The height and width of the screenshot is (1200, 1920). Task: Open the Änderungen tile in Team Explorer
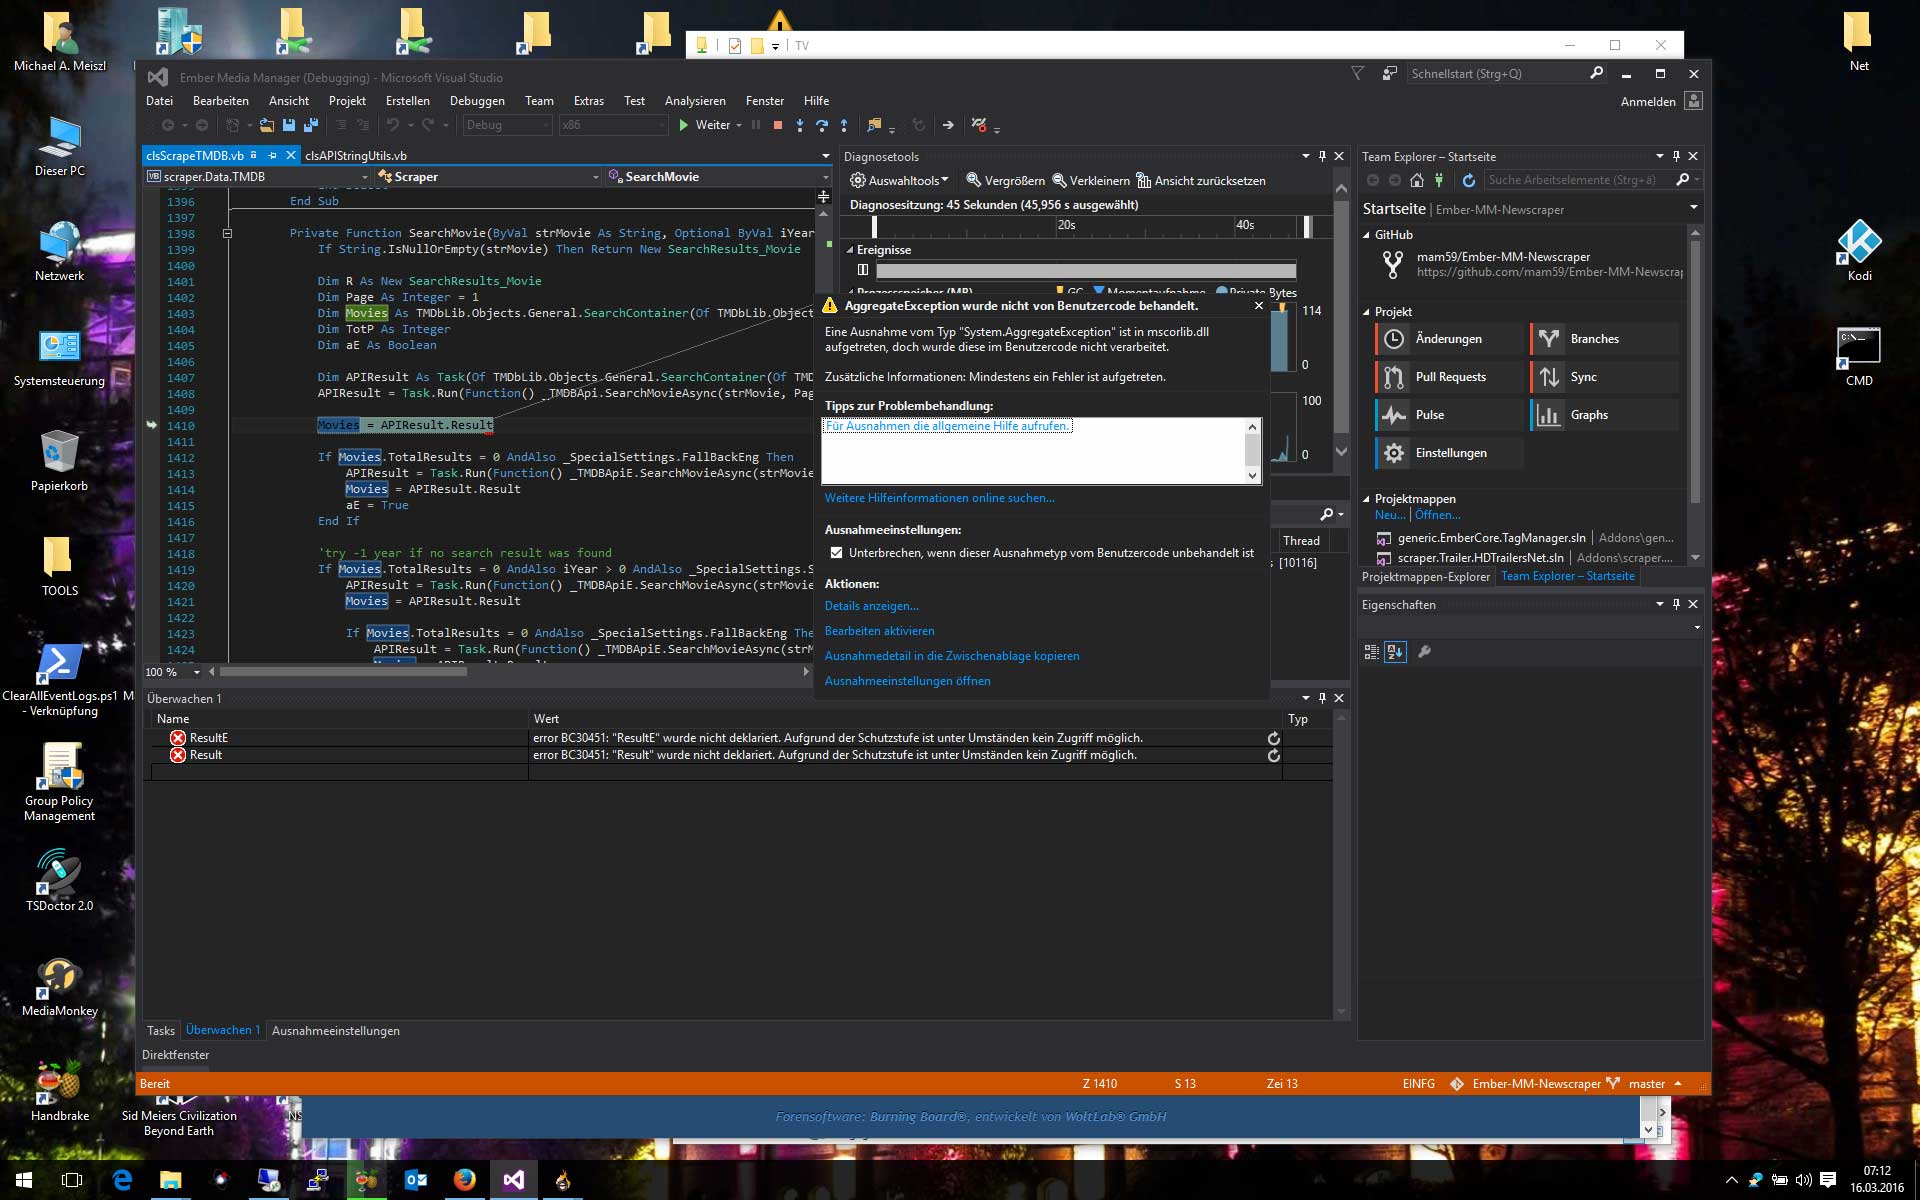[x=1449, y=339]
